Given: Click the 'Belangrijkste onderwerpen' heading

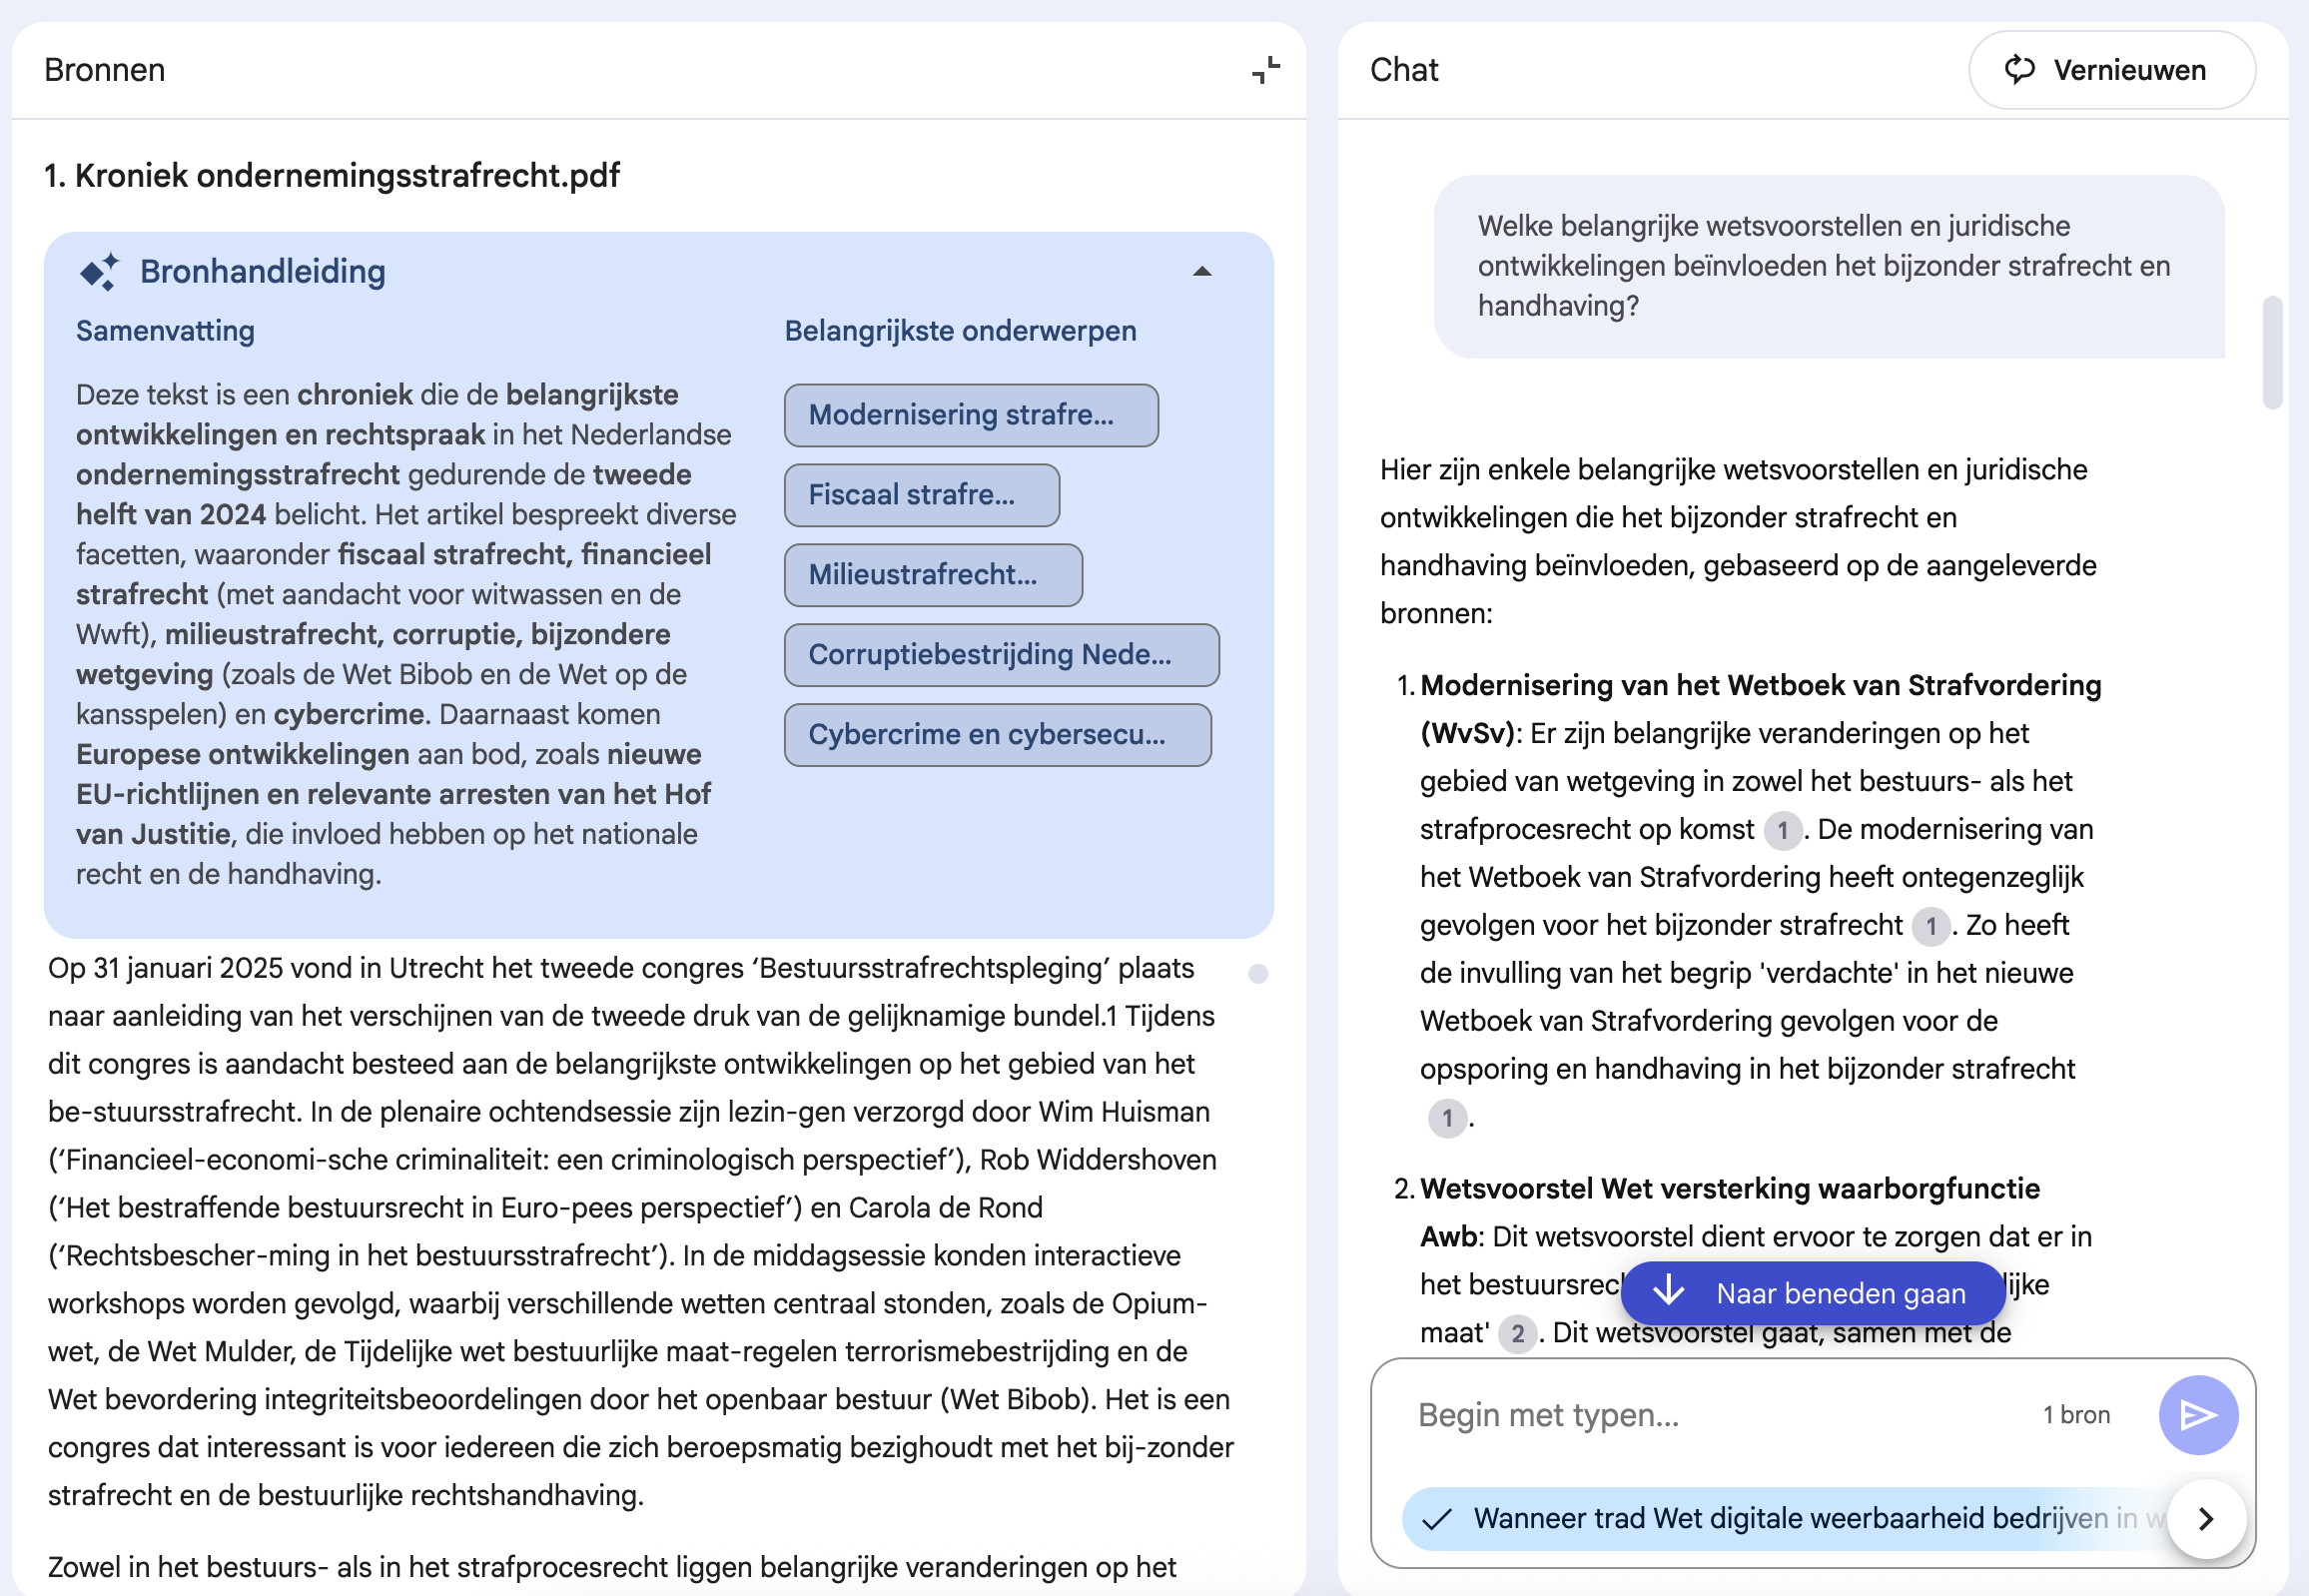Looking at the screenshot, I should (x=960, y=331).
